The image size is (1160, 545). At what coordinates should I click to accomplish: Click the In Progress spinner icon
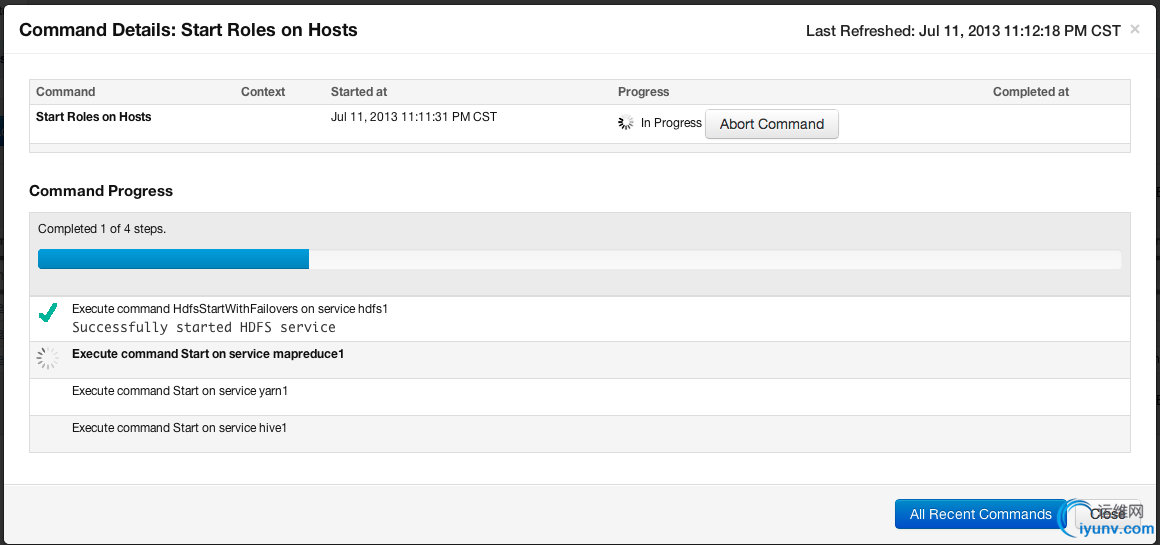626,123
